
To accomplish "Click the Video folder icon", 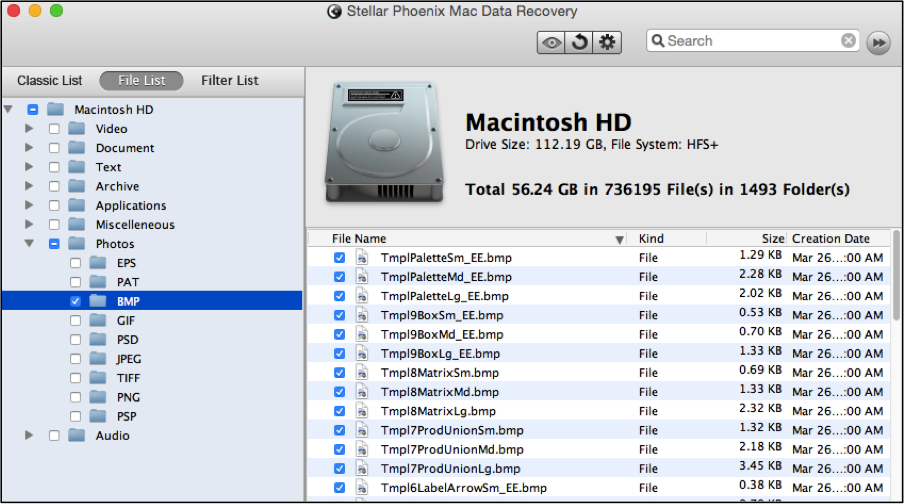I will (77, 128).
